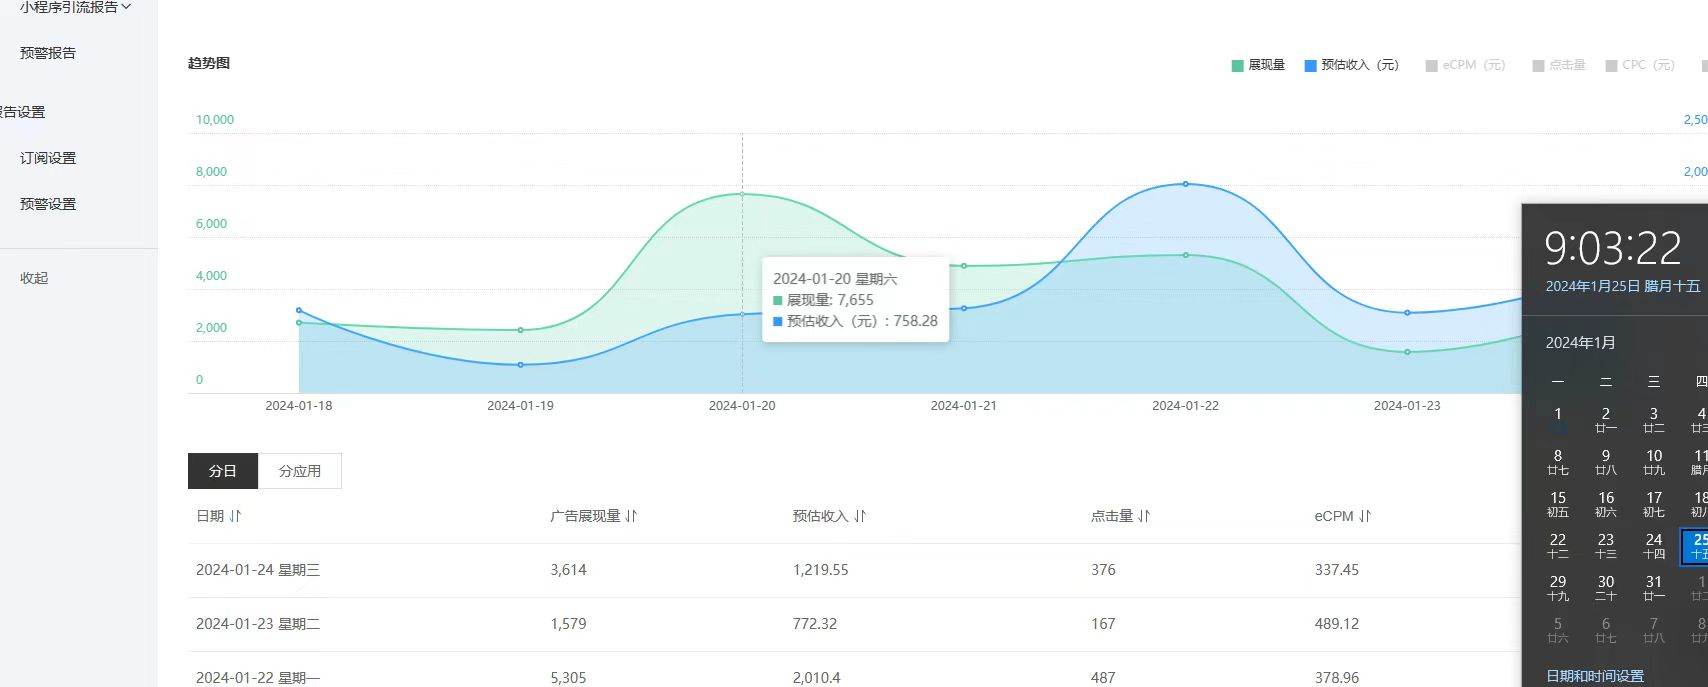Open 预警设置 in sidebar

(48, 204)
